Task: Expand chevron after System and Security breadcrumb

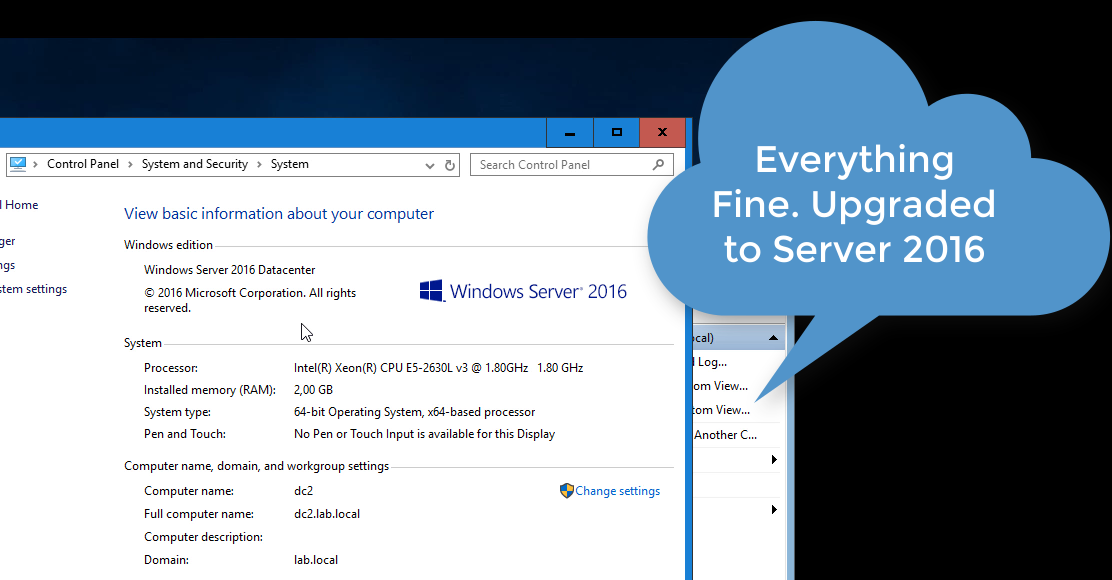Action: pyautogui.click(x=260, y=164)
